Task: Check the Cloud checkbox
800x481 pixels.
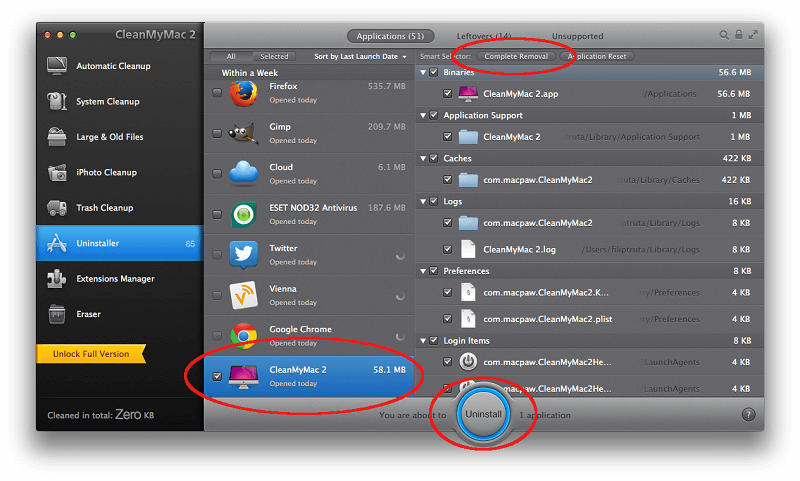Action: 217,174
